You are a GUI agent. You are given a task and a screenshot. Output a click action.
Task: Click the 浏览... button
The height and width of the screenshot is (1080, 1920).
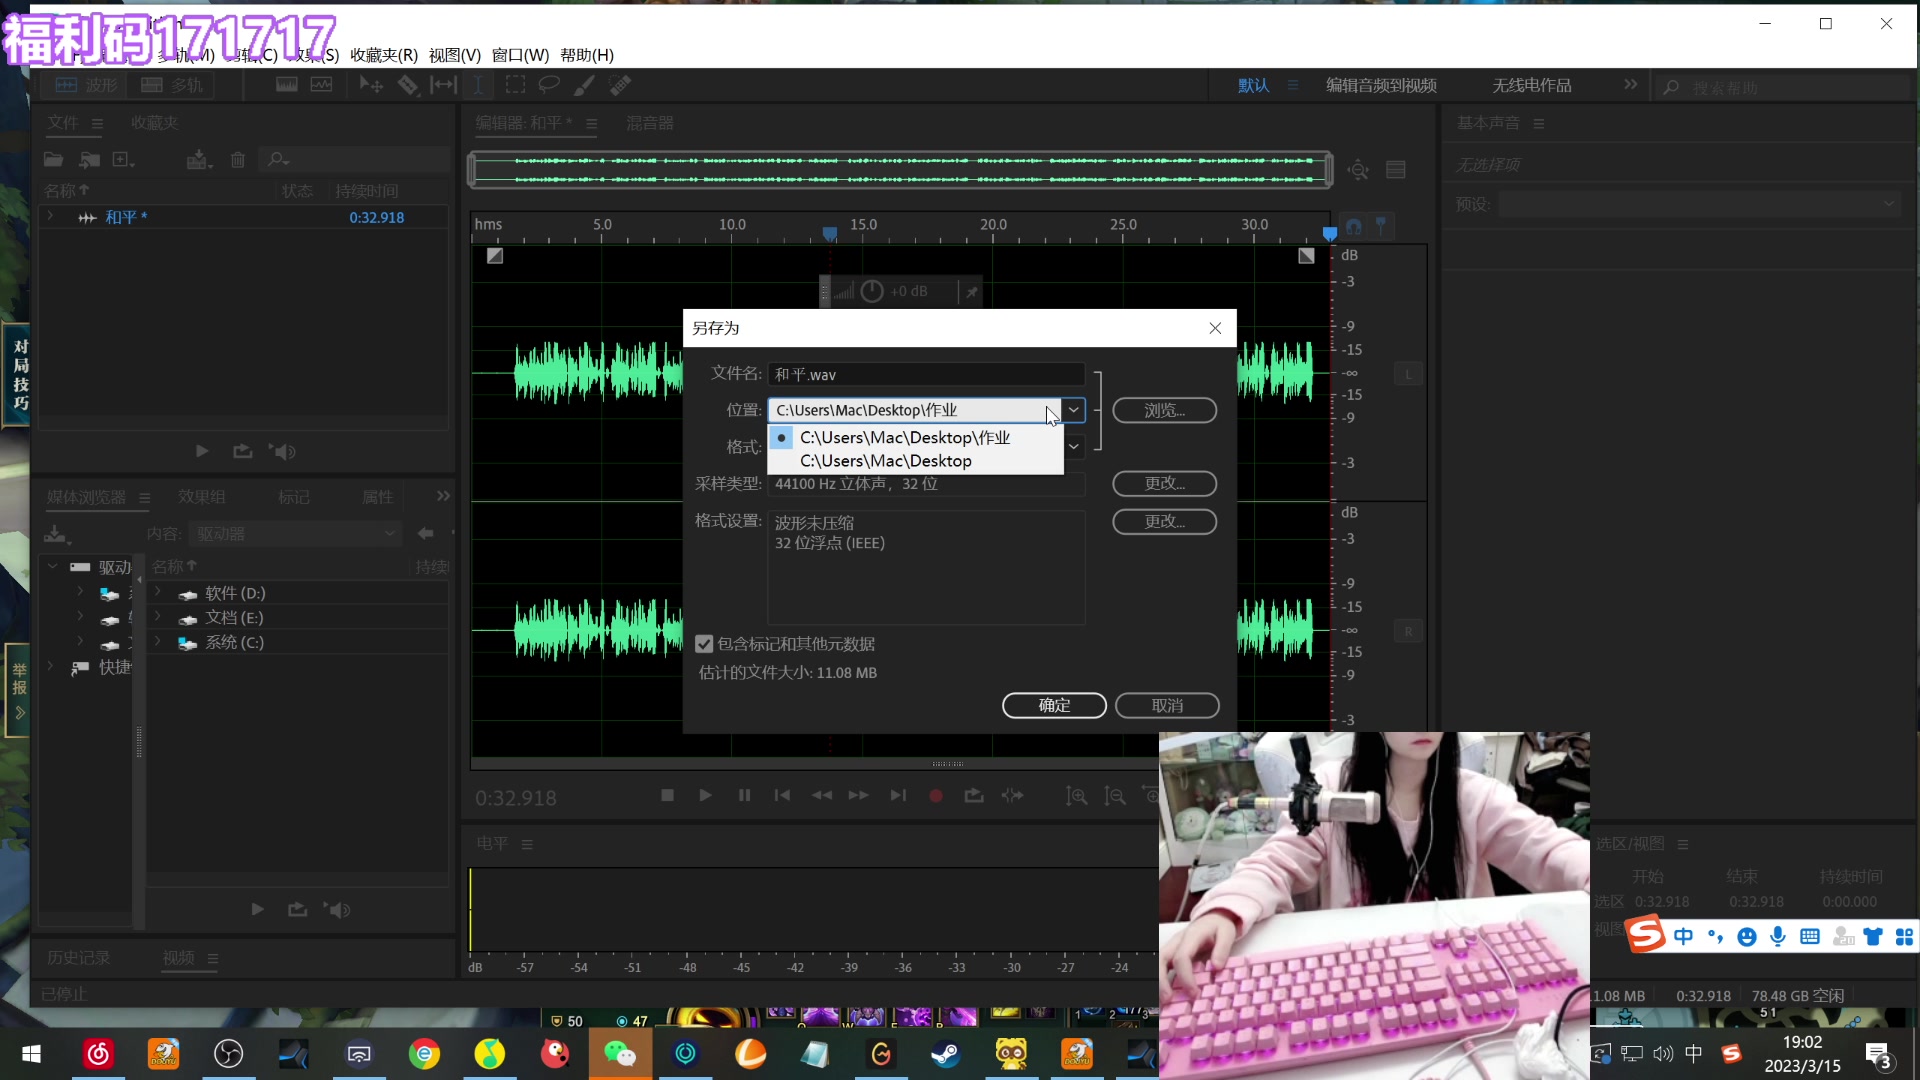pyautogui.click(x=1164, y=410)
